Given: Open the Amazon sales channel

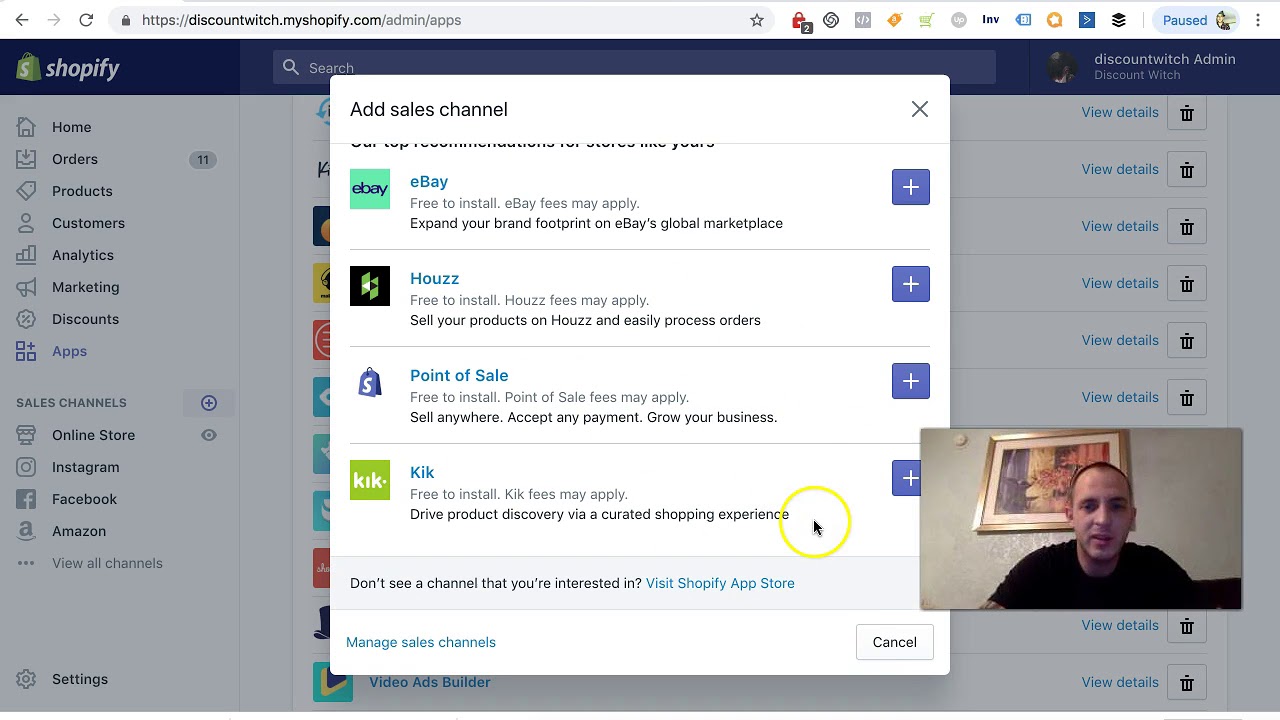Looking at the screenshot, I should point(79,531).
